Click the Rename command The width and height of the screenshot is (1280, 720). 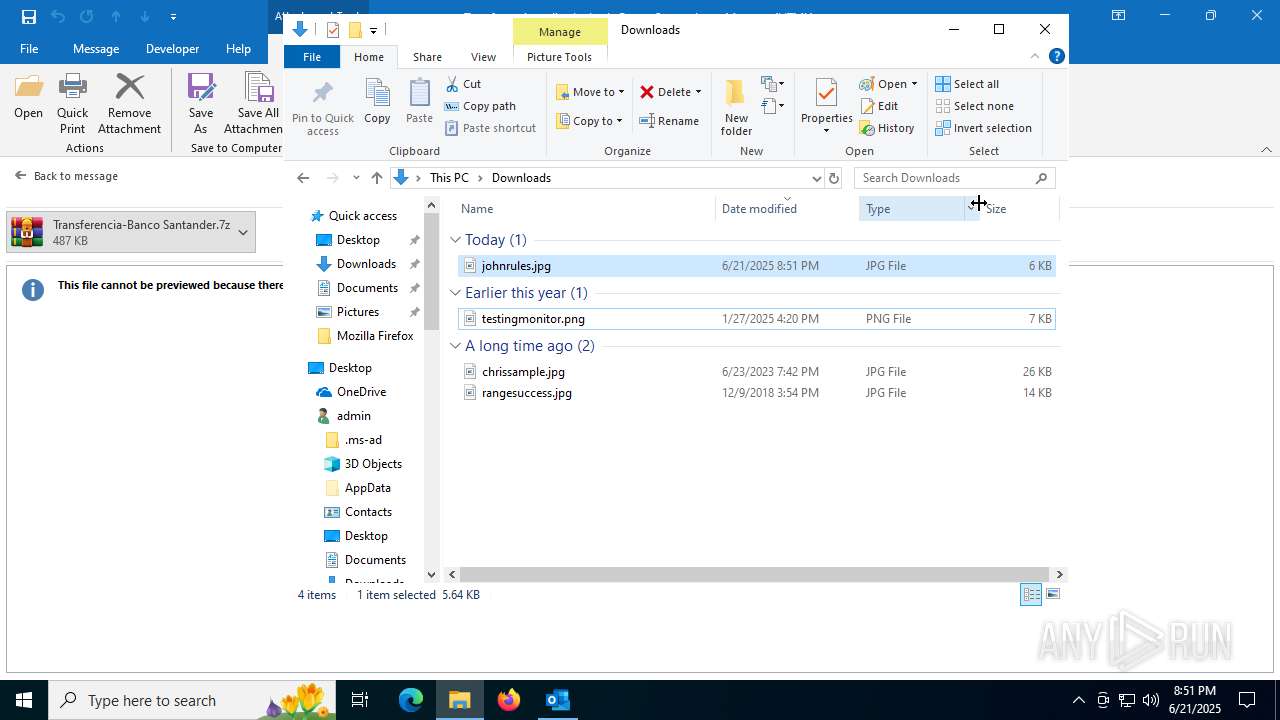pos(669,121)
